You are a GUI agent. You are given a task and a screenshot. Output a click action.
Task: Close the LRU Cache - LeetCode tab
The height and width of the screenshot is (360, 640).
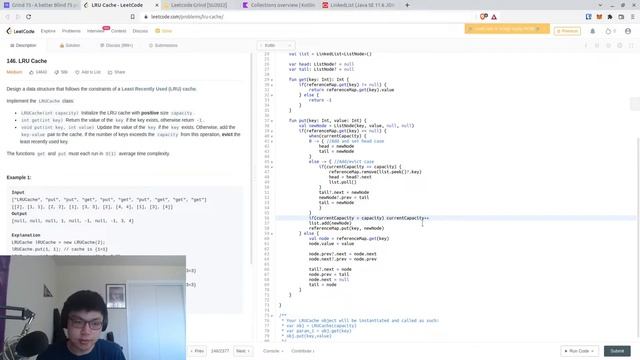[x=157, y=5]
